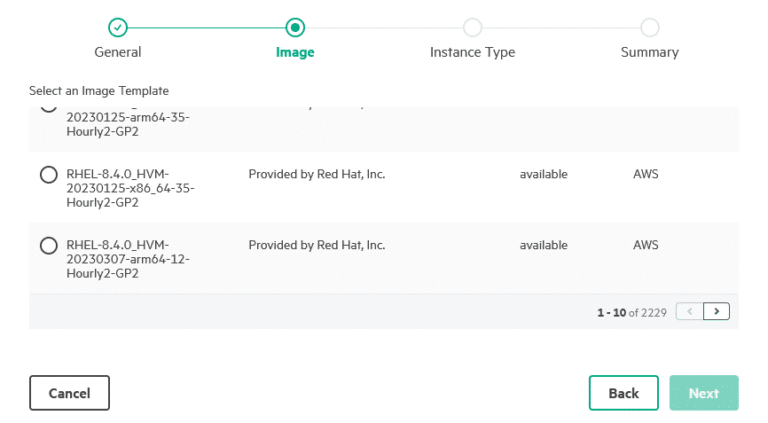
Task: Click the RHEL-8.4.0_HVM-20230307-arm64-12-Hourly2-GP2 image name
Action: (128, 259)
